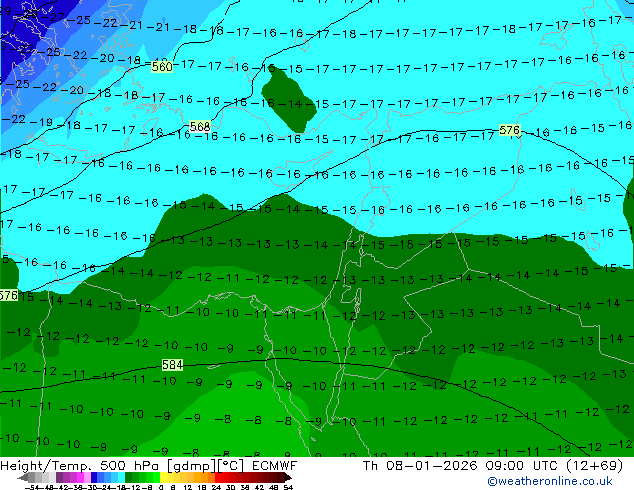The image size is (634, 490).
Task: Click the -54 legend scale value
Action: click(32, 487)
